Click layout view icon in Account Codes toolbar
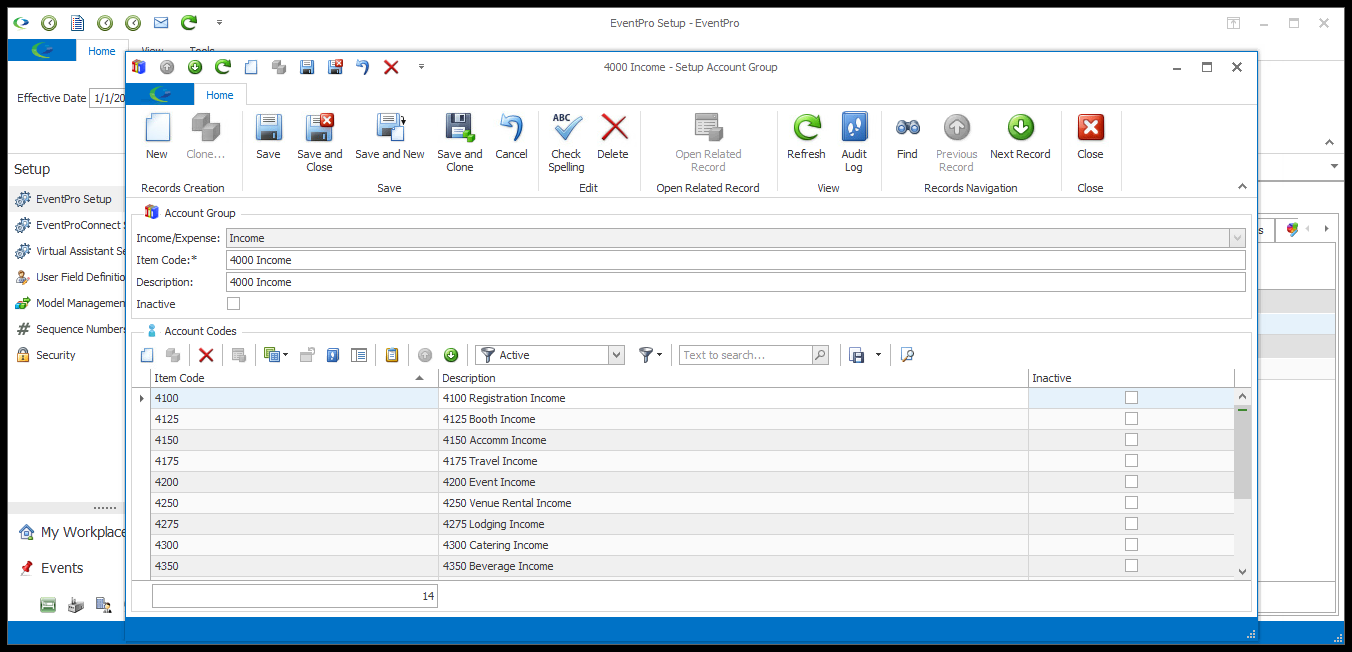 (359, 355)
